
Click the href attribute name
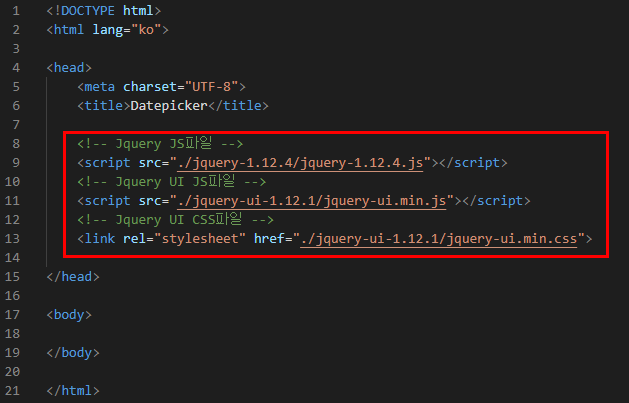point(269,239)
